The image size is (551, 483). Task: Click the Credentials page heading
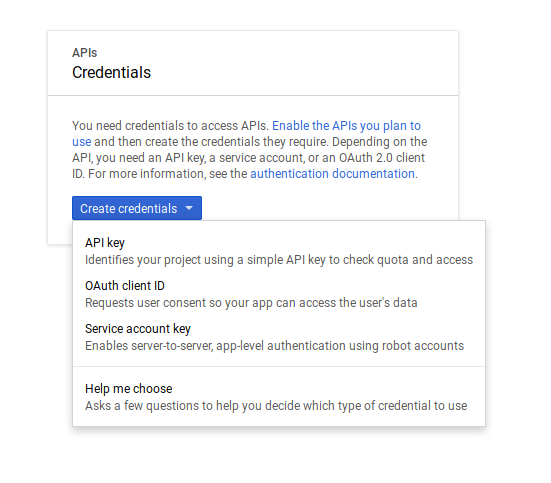point(111,72)
